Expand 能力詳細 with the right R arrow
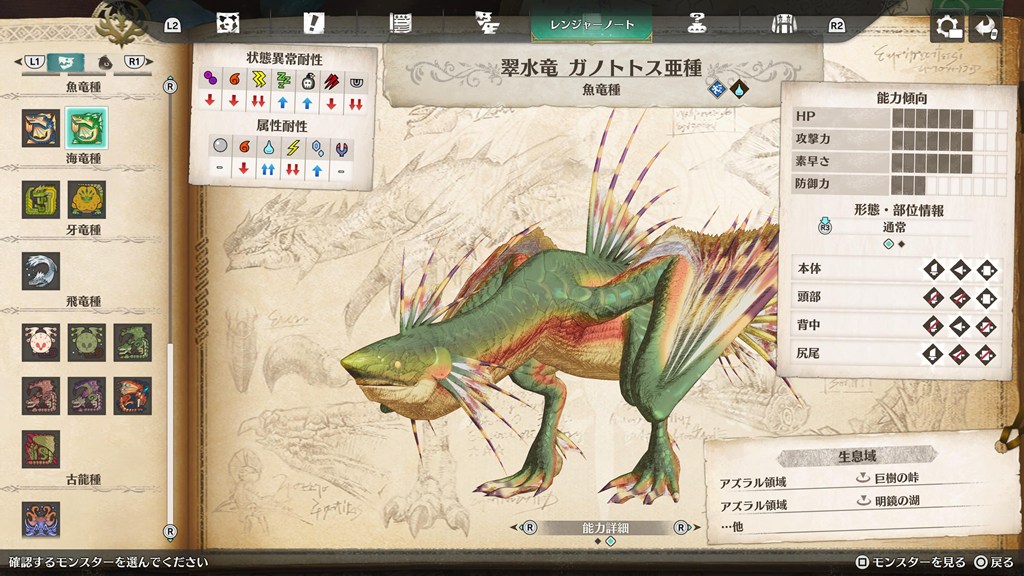Viewport: 1024px width, 576px height. point(681,527)
